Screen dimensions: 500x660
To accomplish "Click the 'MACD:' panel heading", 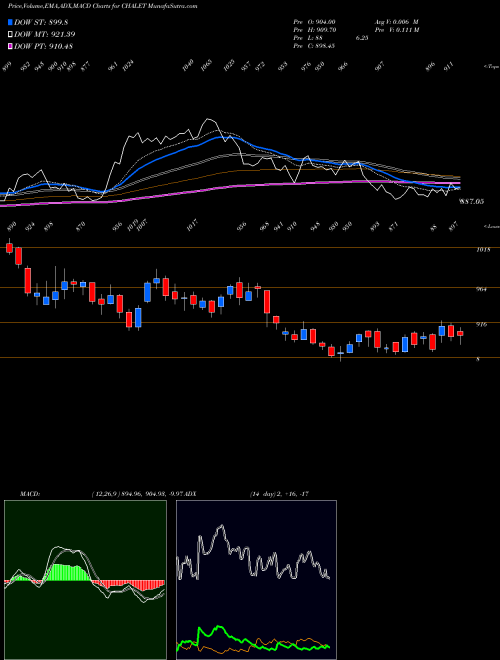I will tap(29, 494).
